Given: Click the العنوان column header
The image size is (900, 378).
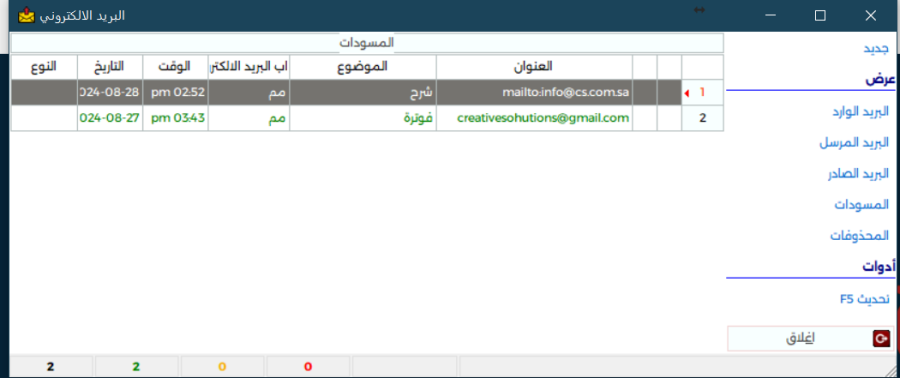Looking at the screenshot, I should coord(534,67).
